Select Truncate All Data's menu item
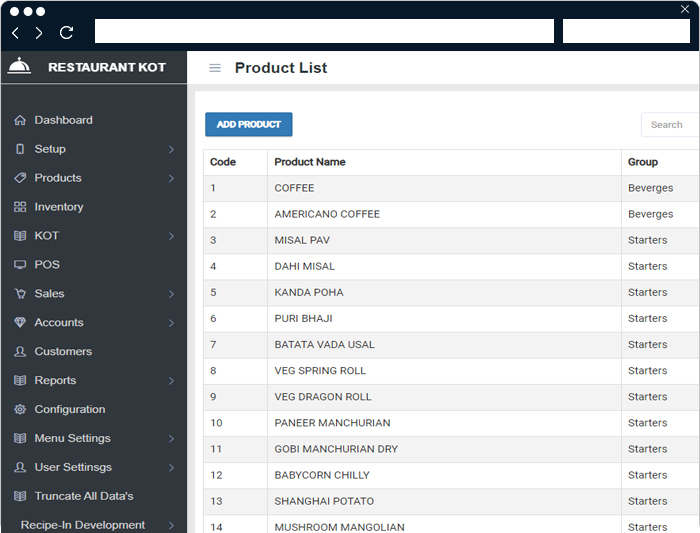 [x=83, y=496]
